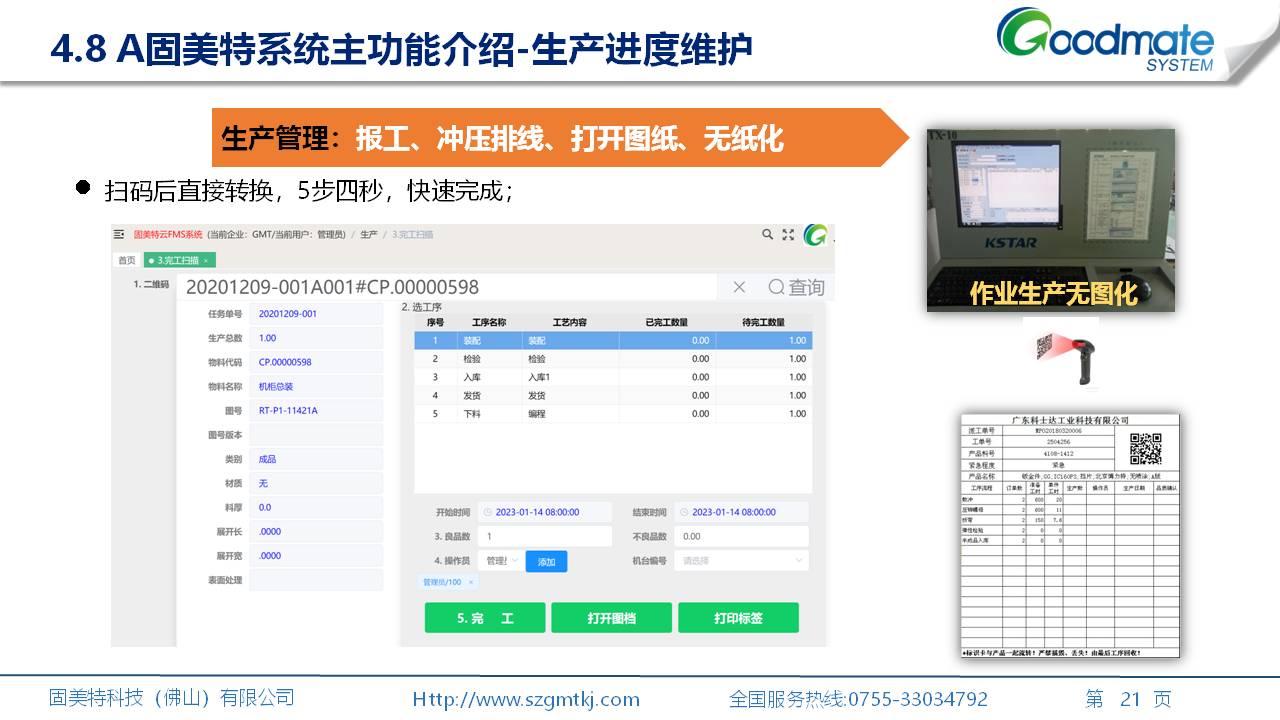Screen dimensions: 1280x720
Task: Click the search magnifier icon in header
Action: pyautogui.click(x=767, y=234)
